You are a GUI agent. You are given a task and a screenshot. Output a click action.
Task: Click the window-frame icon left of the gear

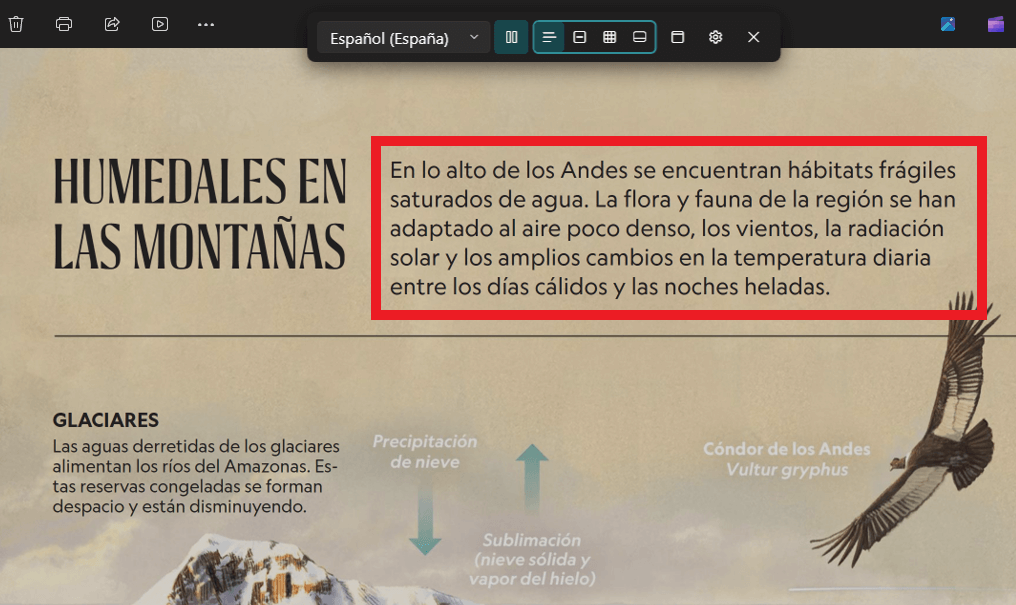tap(678, 37)
